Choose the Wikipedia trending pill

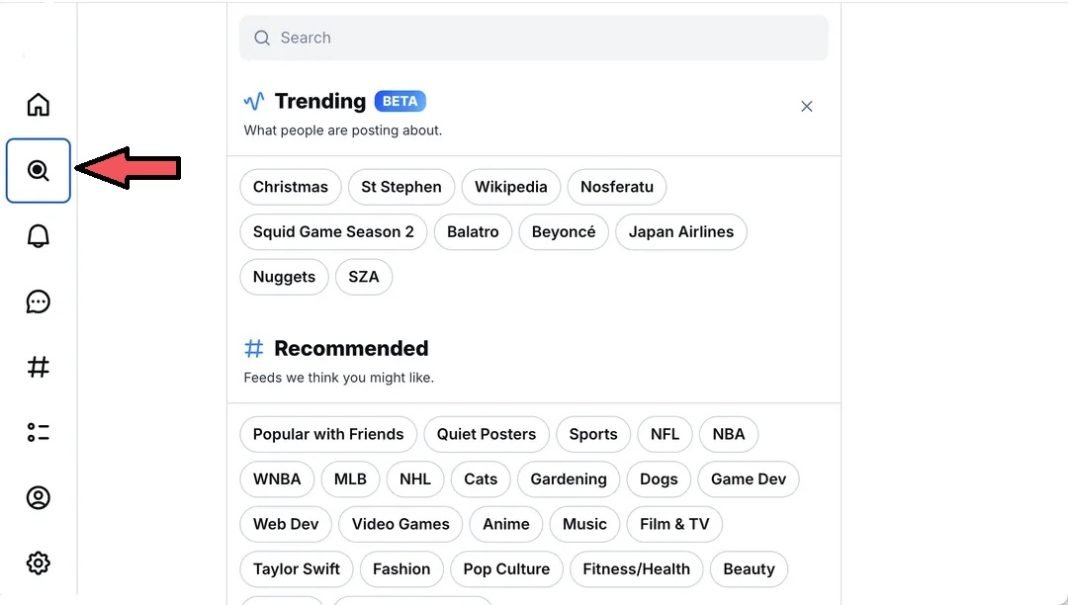click(511, 187)
